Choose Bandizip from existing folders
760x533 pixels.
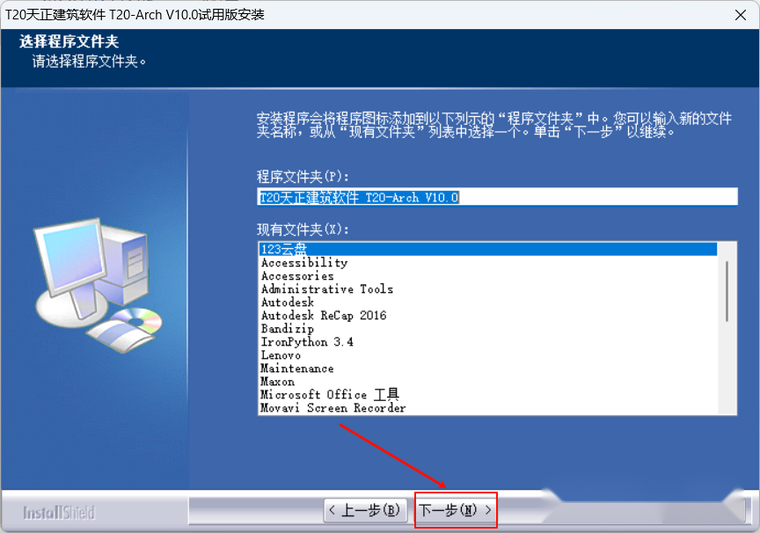click(287, 329)
